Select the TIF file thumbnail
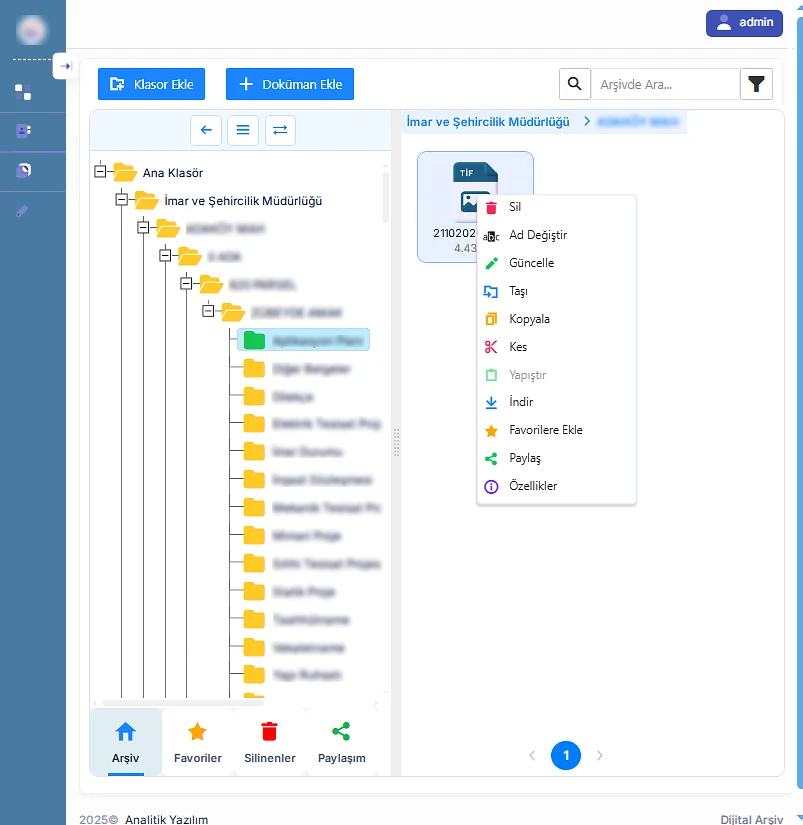 [x=475, y=207]
